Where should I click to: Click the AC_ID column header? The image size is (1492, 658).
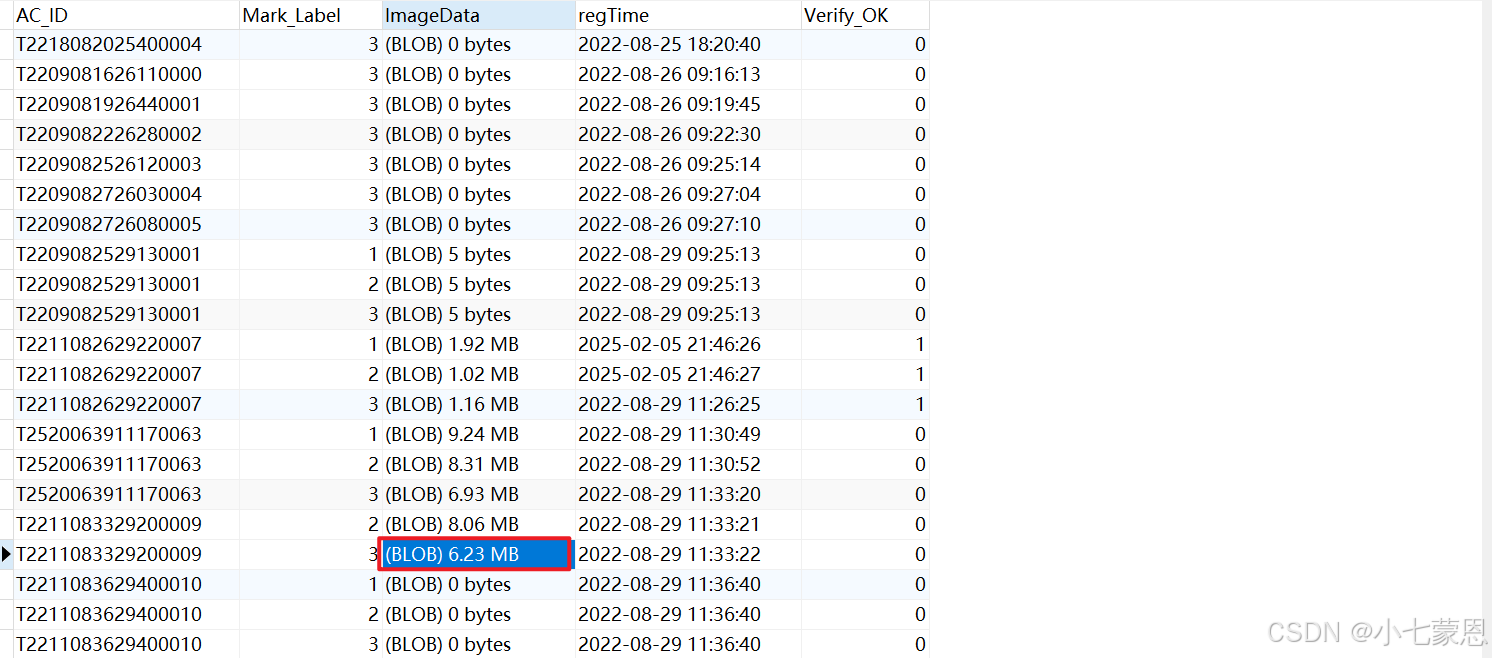(x=126, y=15)
